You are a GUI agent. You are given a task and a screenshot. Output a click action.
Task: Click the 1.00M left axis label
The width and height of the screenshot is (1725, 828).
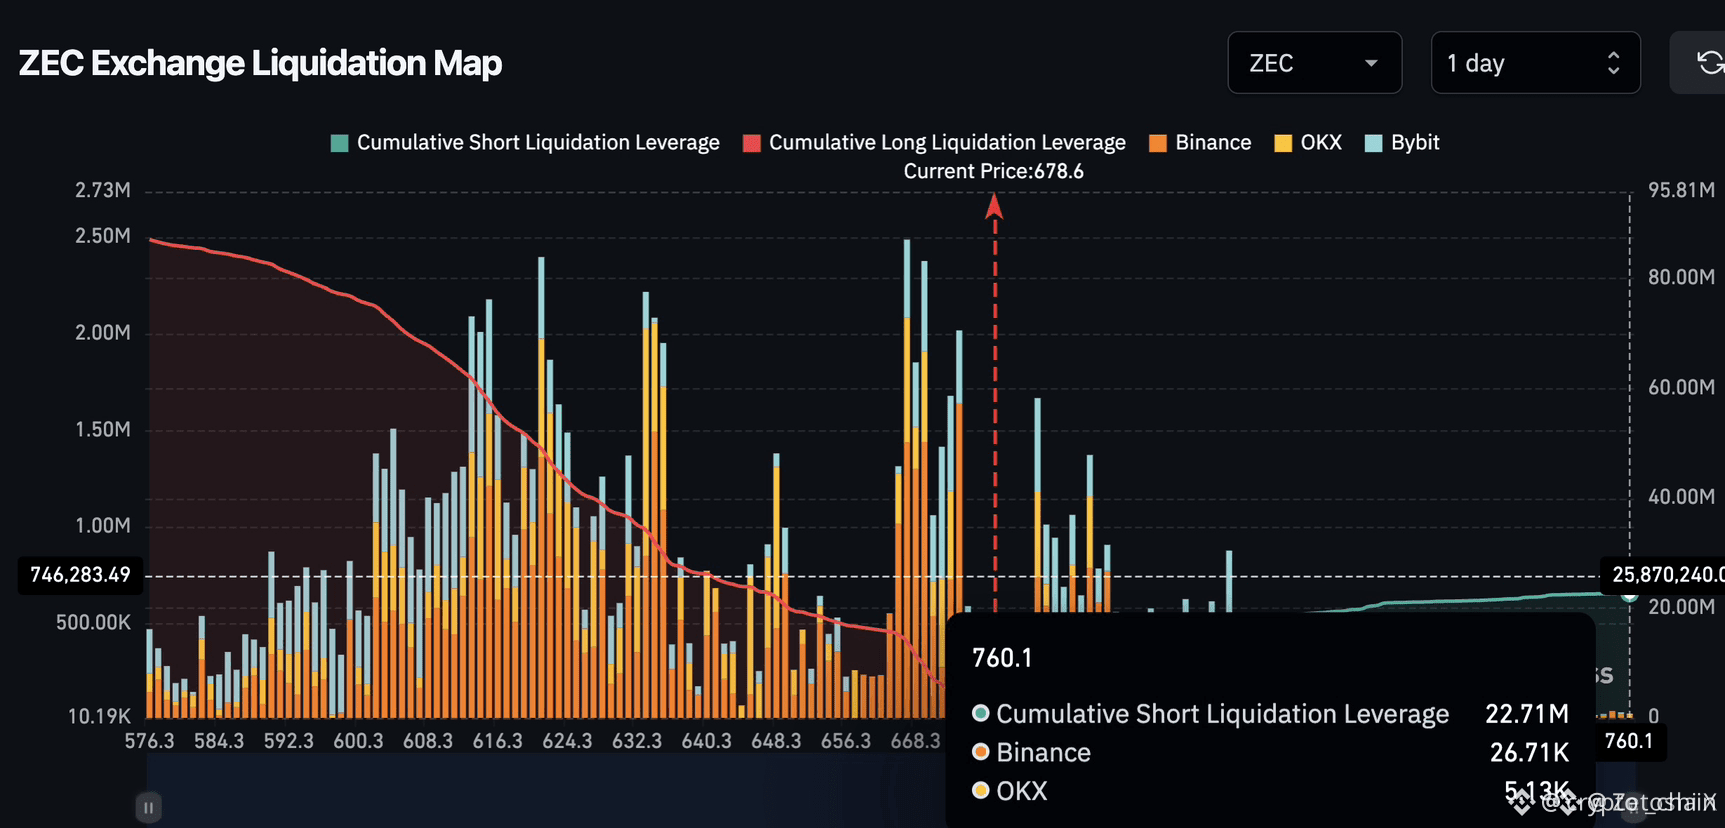click(x=103, y=526)
